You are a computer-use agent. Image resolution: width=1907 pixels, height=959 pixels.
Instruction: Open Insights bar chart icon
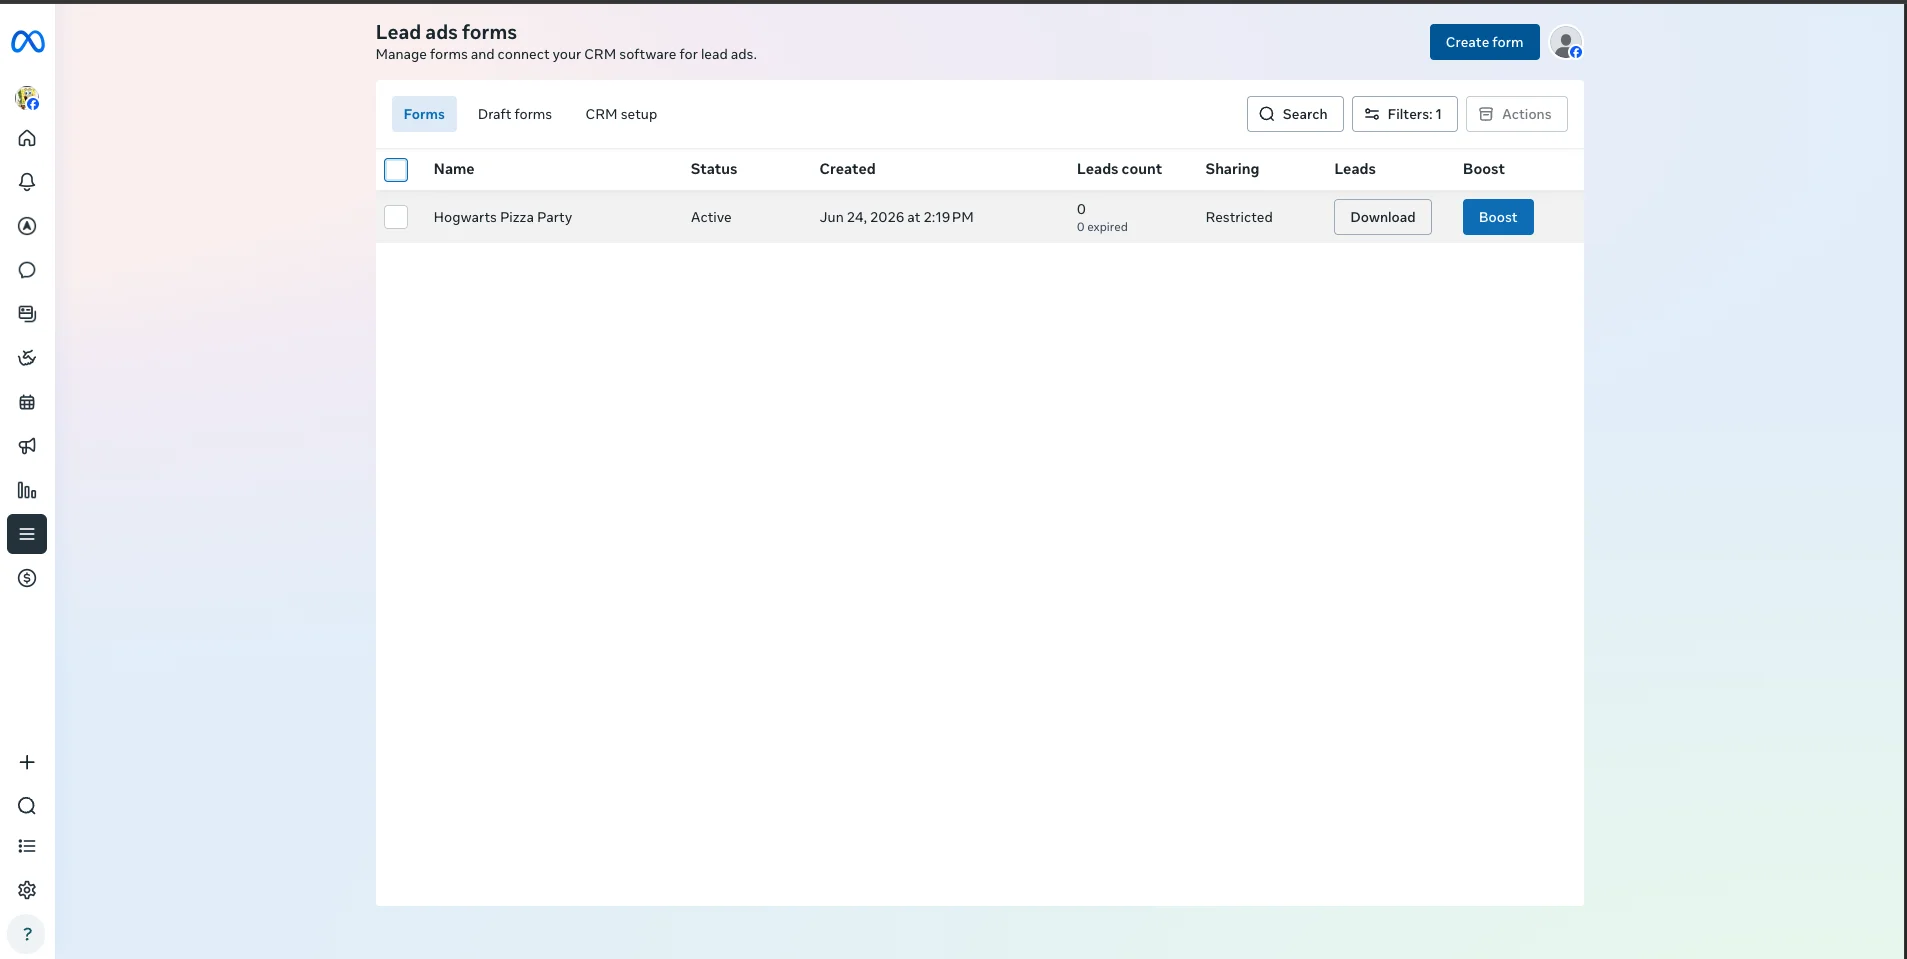click(27, 490)
